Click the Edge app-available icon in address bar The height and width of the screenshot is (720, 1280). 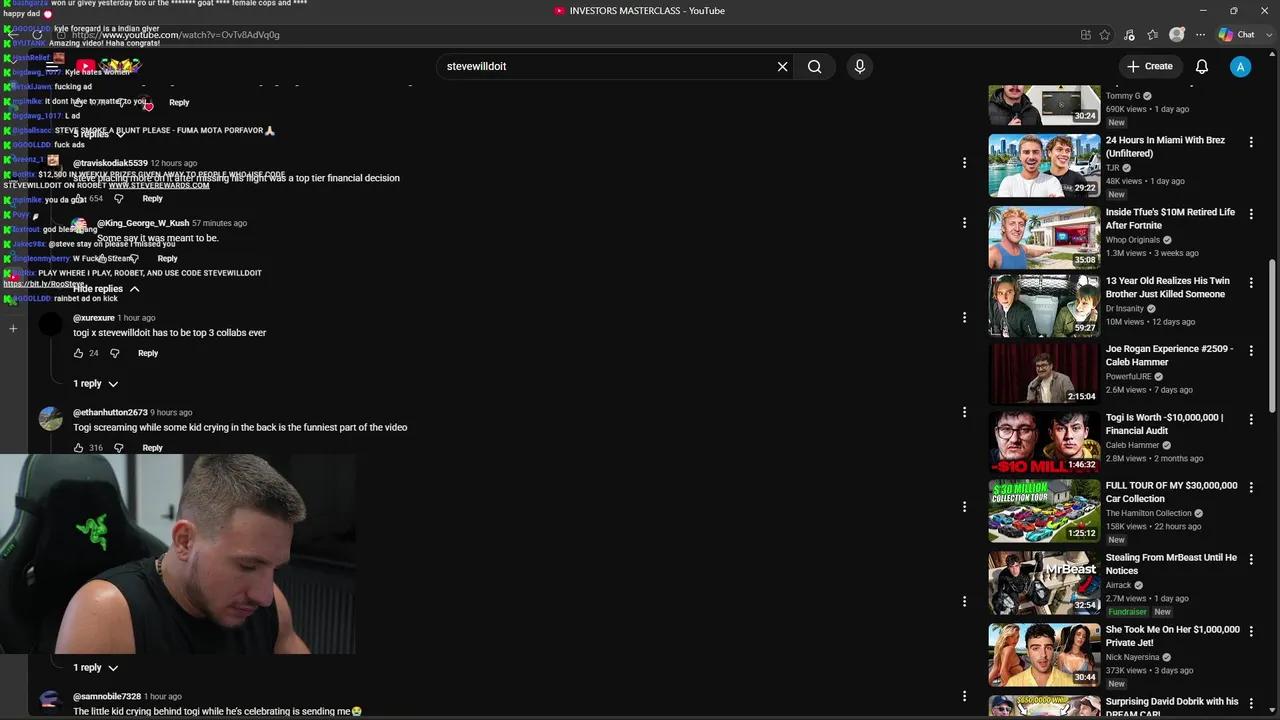click(1085, 34)
